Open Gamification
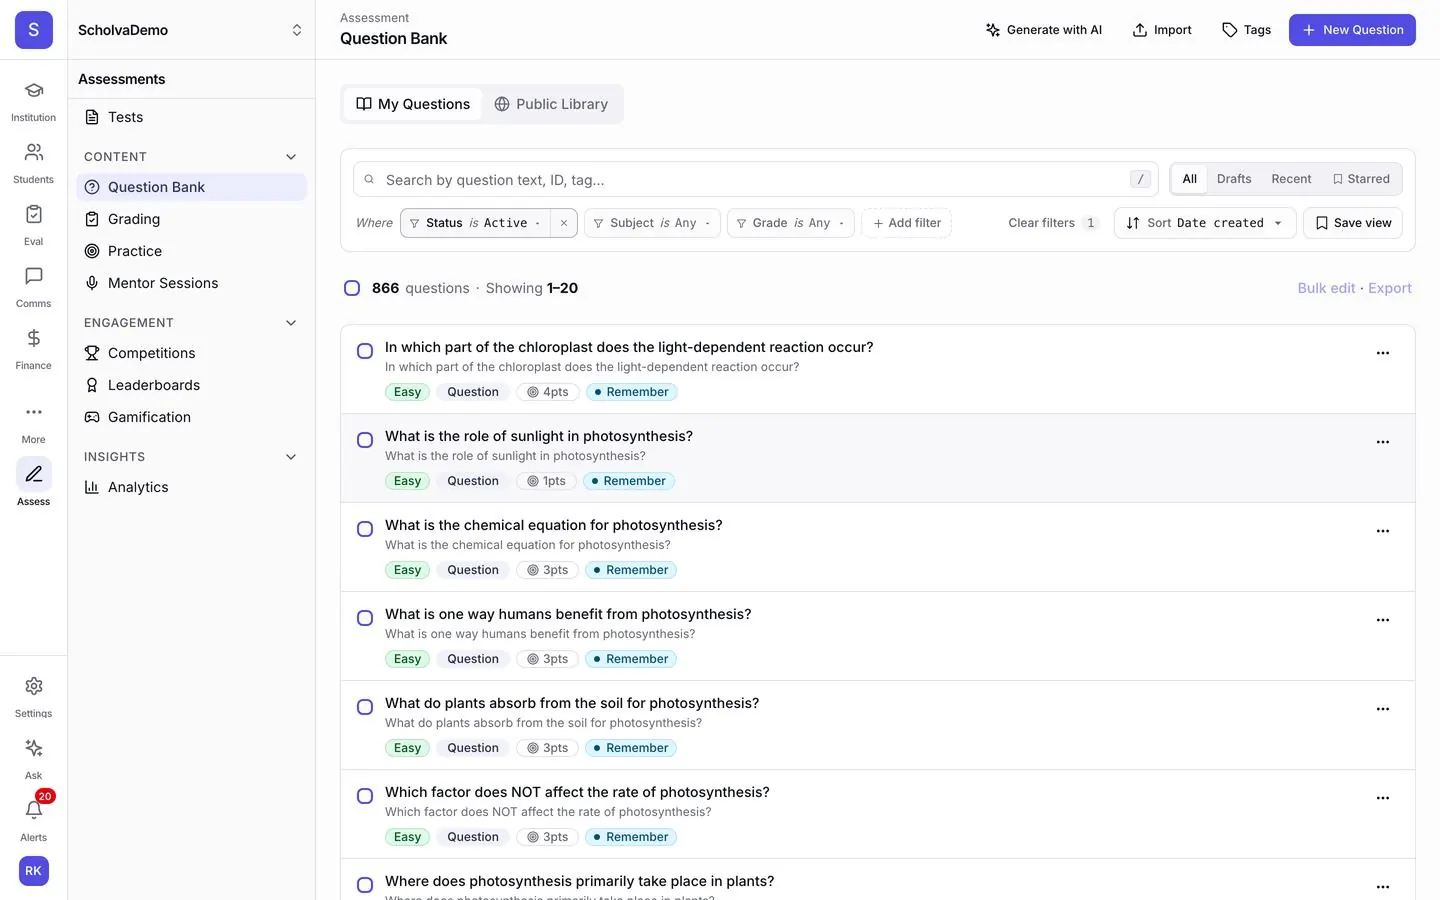 tap(191, 417)
